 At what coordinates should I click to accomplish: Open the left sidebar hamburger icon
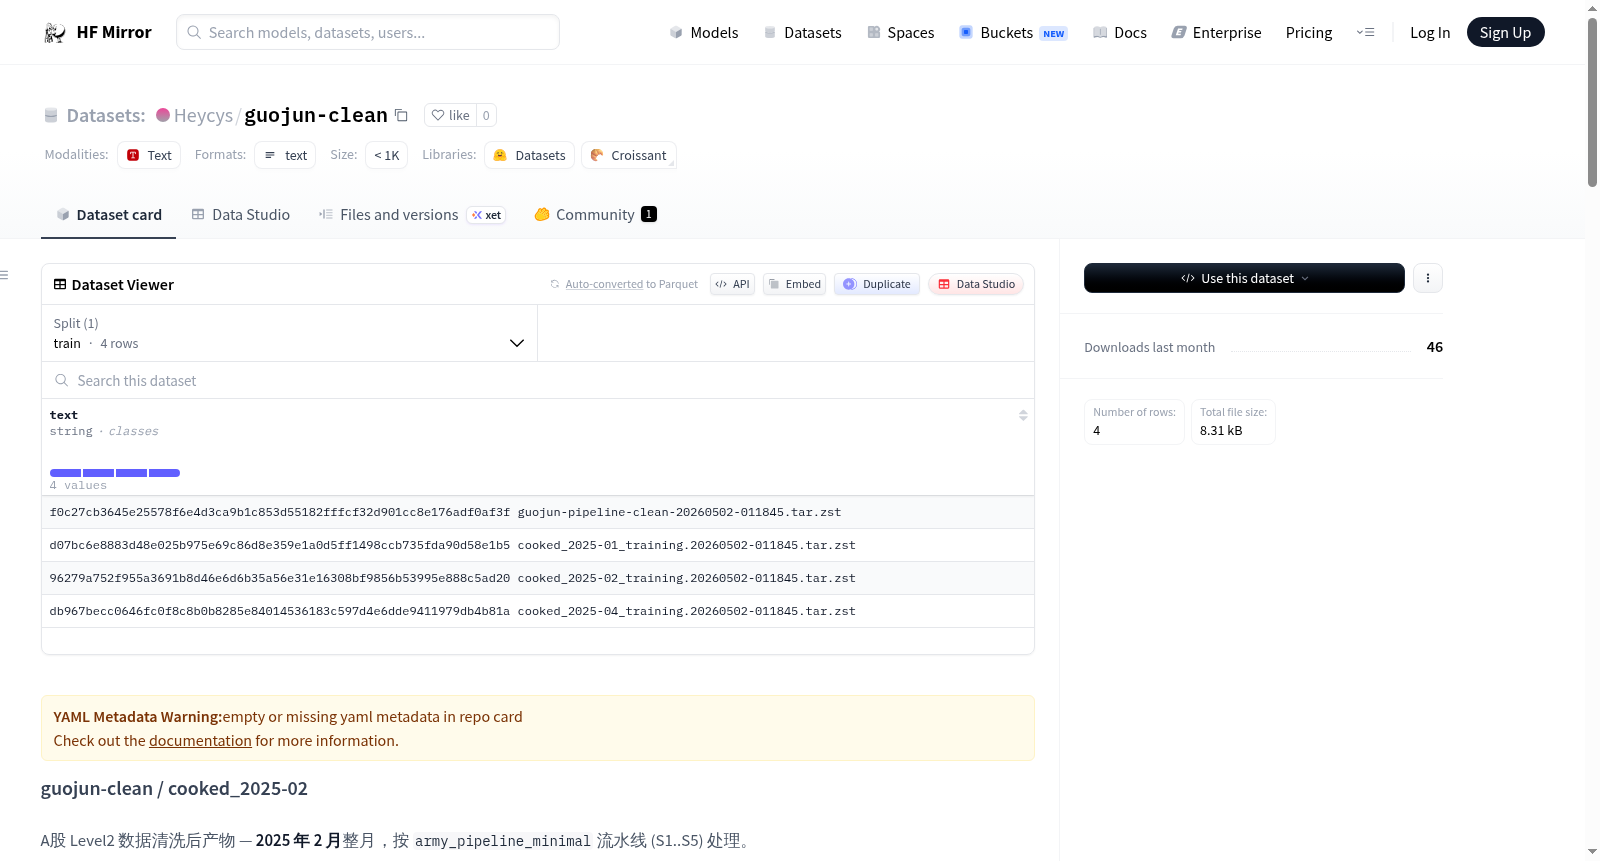[x=4, y=275]
